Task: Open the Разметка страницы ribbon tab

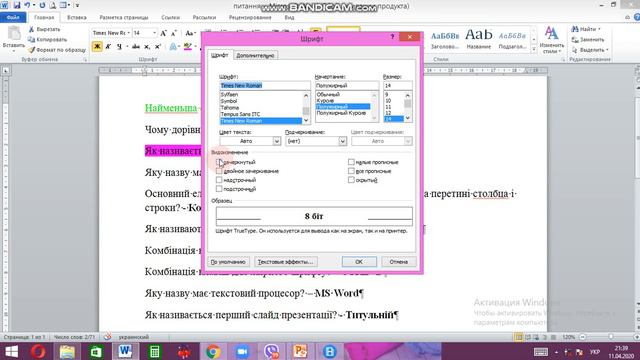Action: click(124, 18)
